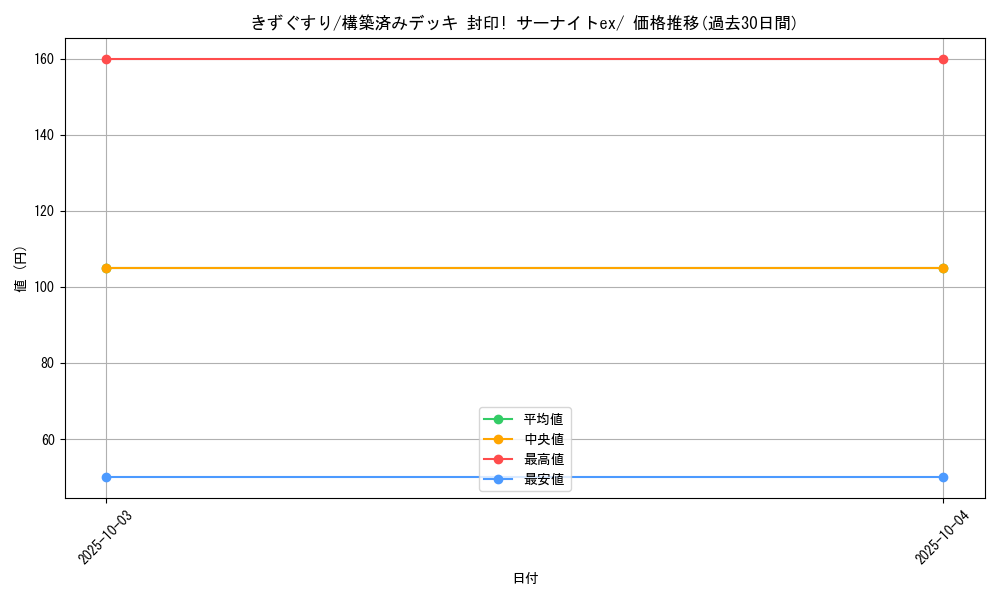Click the chart title text
The width and height of the screenshot is (1000, 600).
coord(524,23)
